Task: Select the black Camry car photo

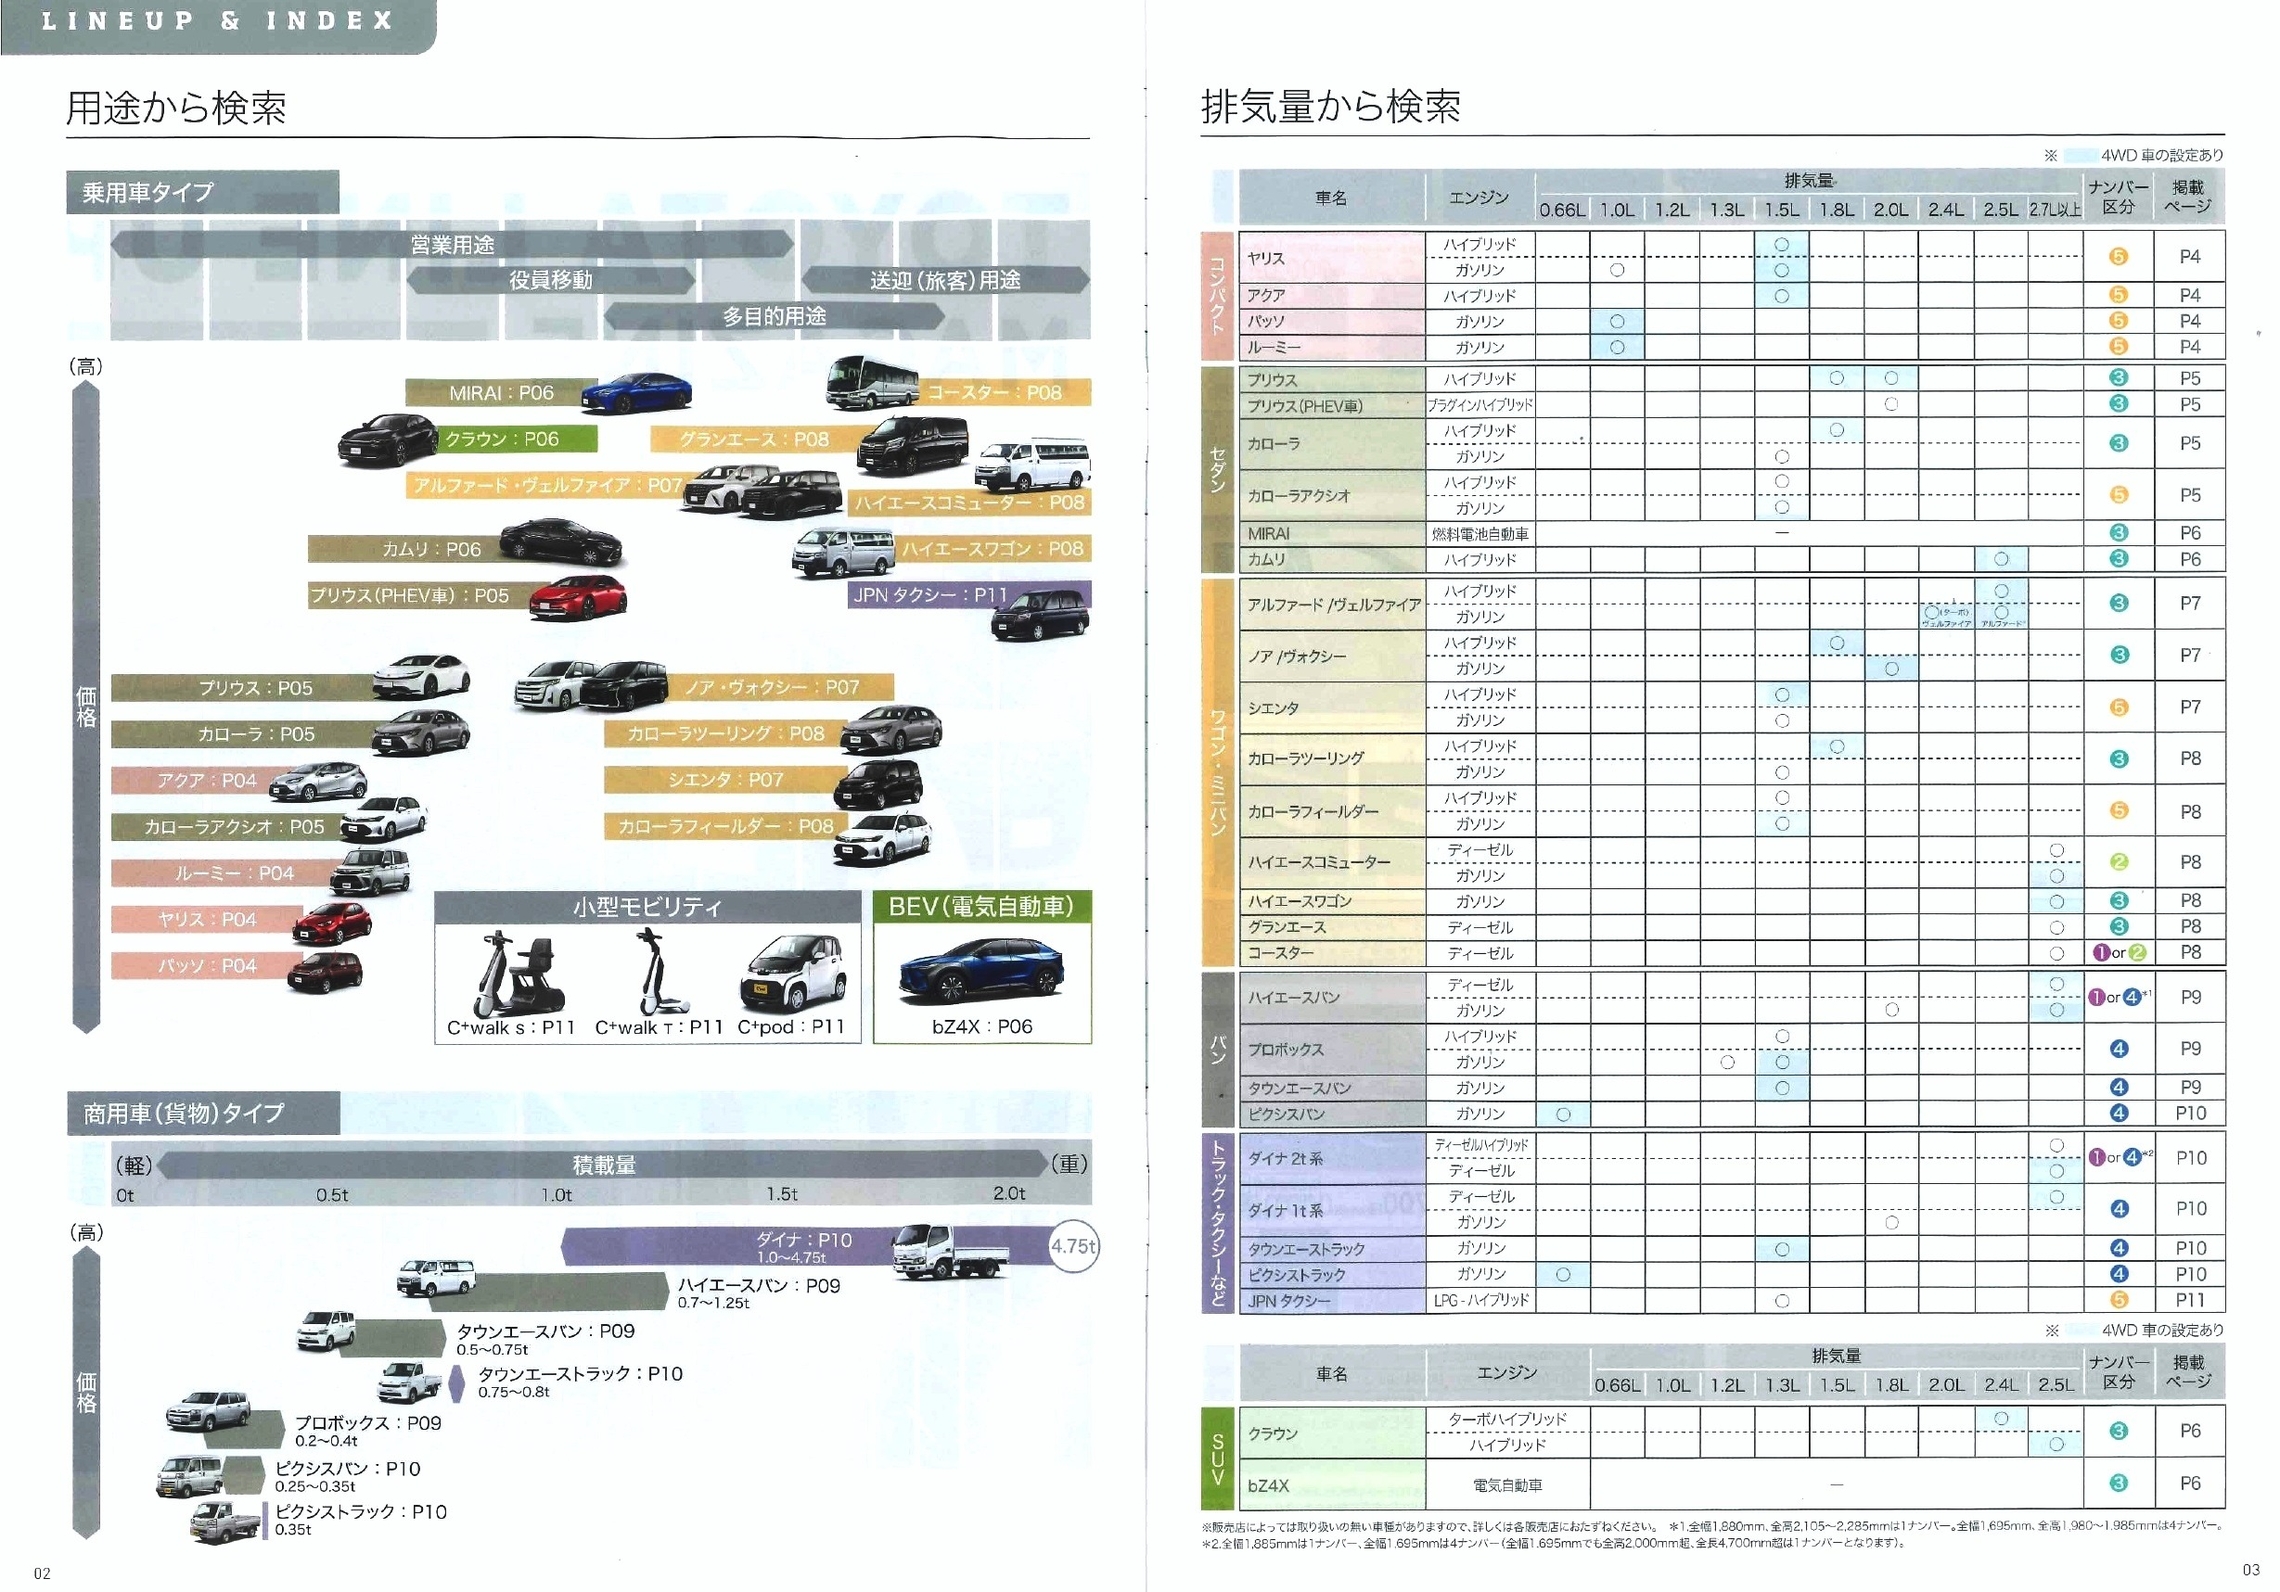Action: click(x=560, y=541)
